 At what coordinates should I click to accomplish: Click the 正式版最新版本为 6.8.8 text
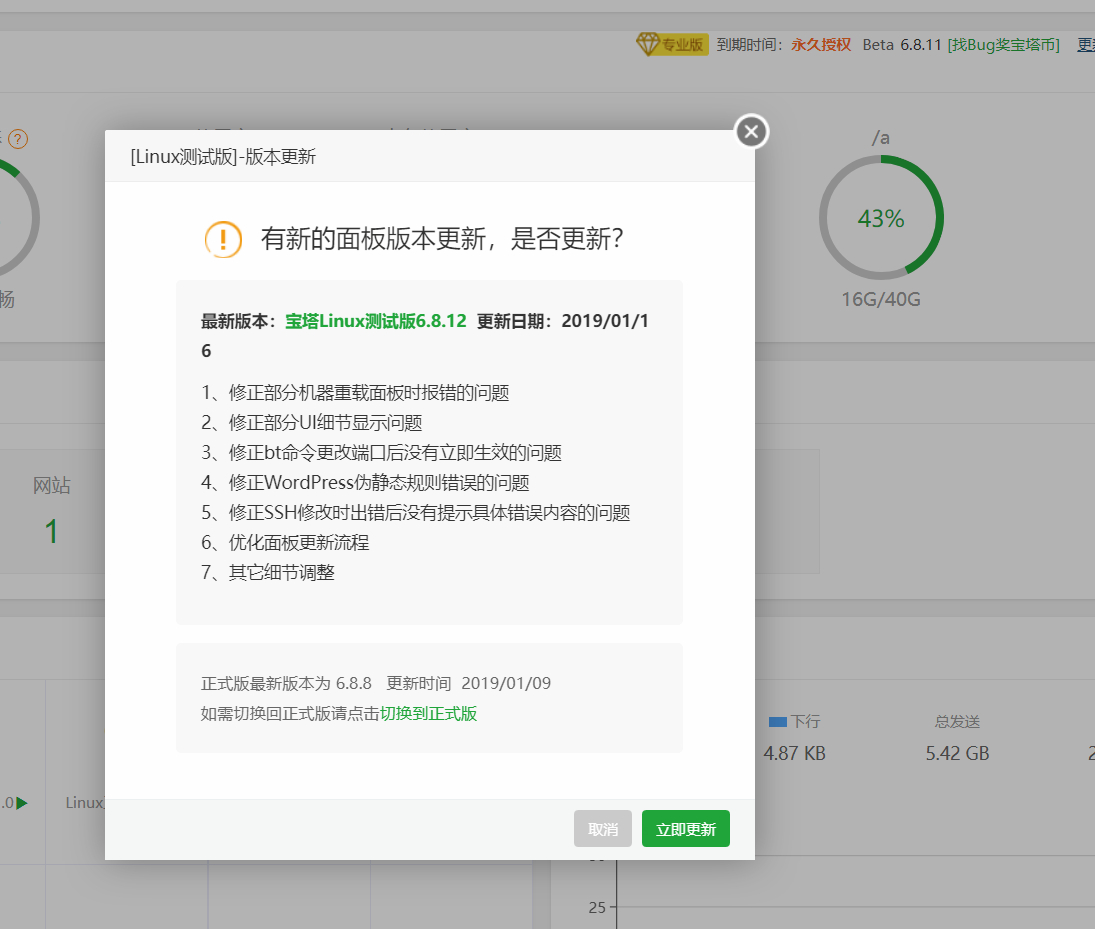pyautogui.click(x=286, y=683)
